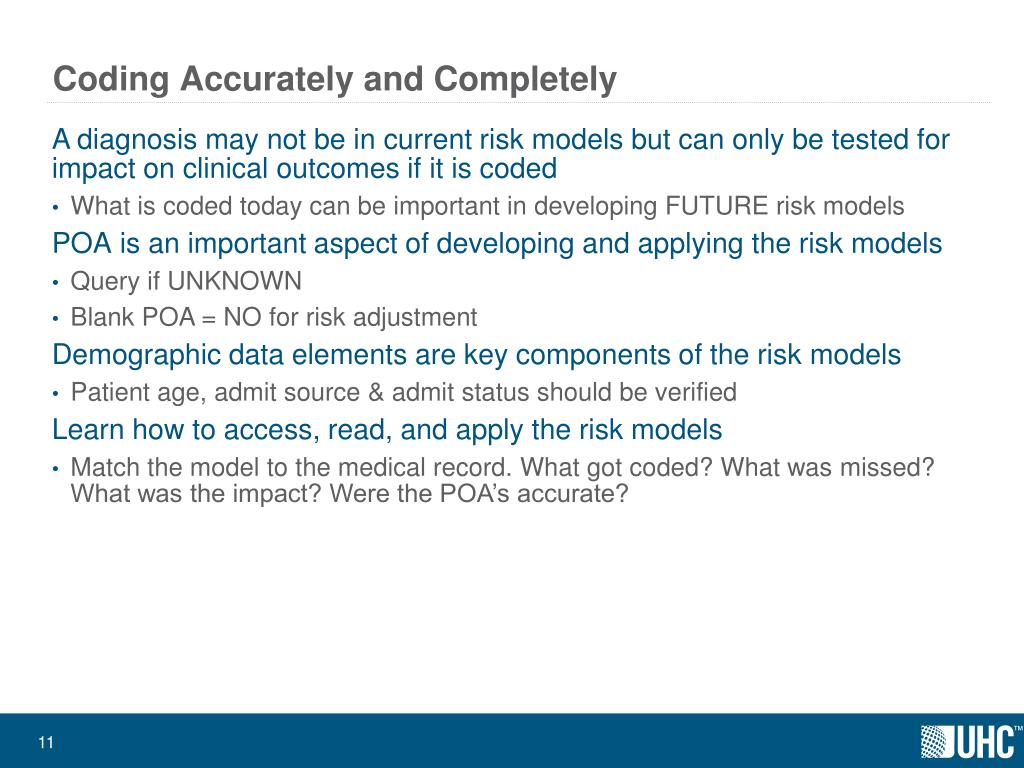Click the bullet 'What is coded today'
Screen dimensions: 1024x768
tap(487, 207)
